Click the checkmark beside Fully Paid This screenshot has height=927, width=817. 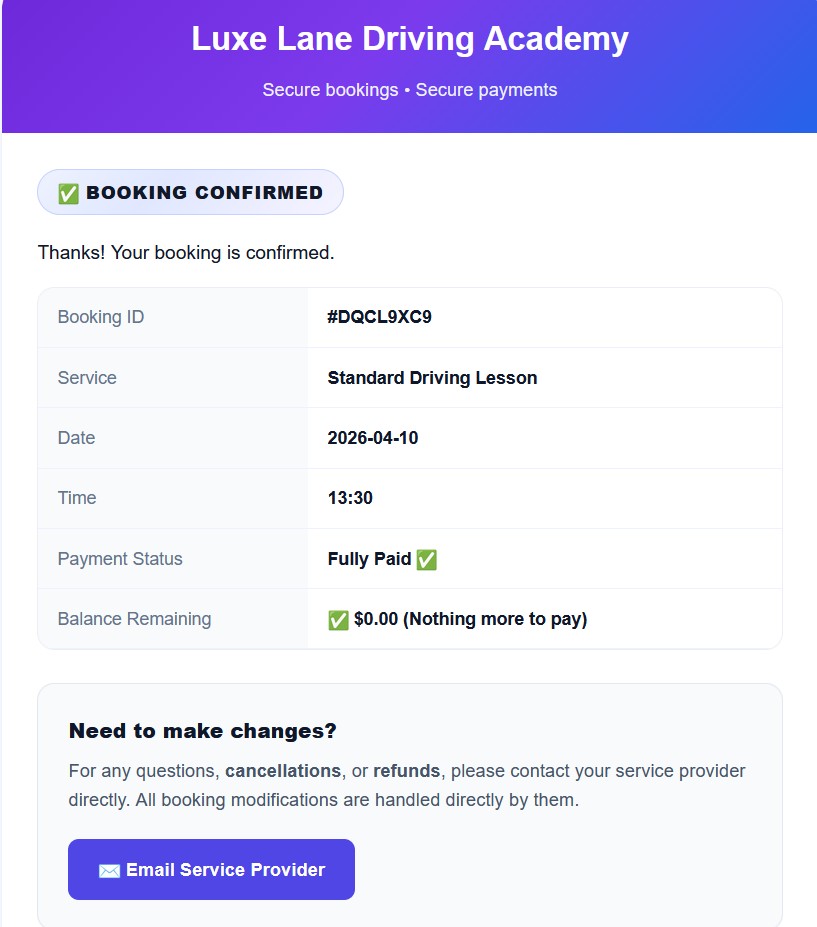pos(426,559)
